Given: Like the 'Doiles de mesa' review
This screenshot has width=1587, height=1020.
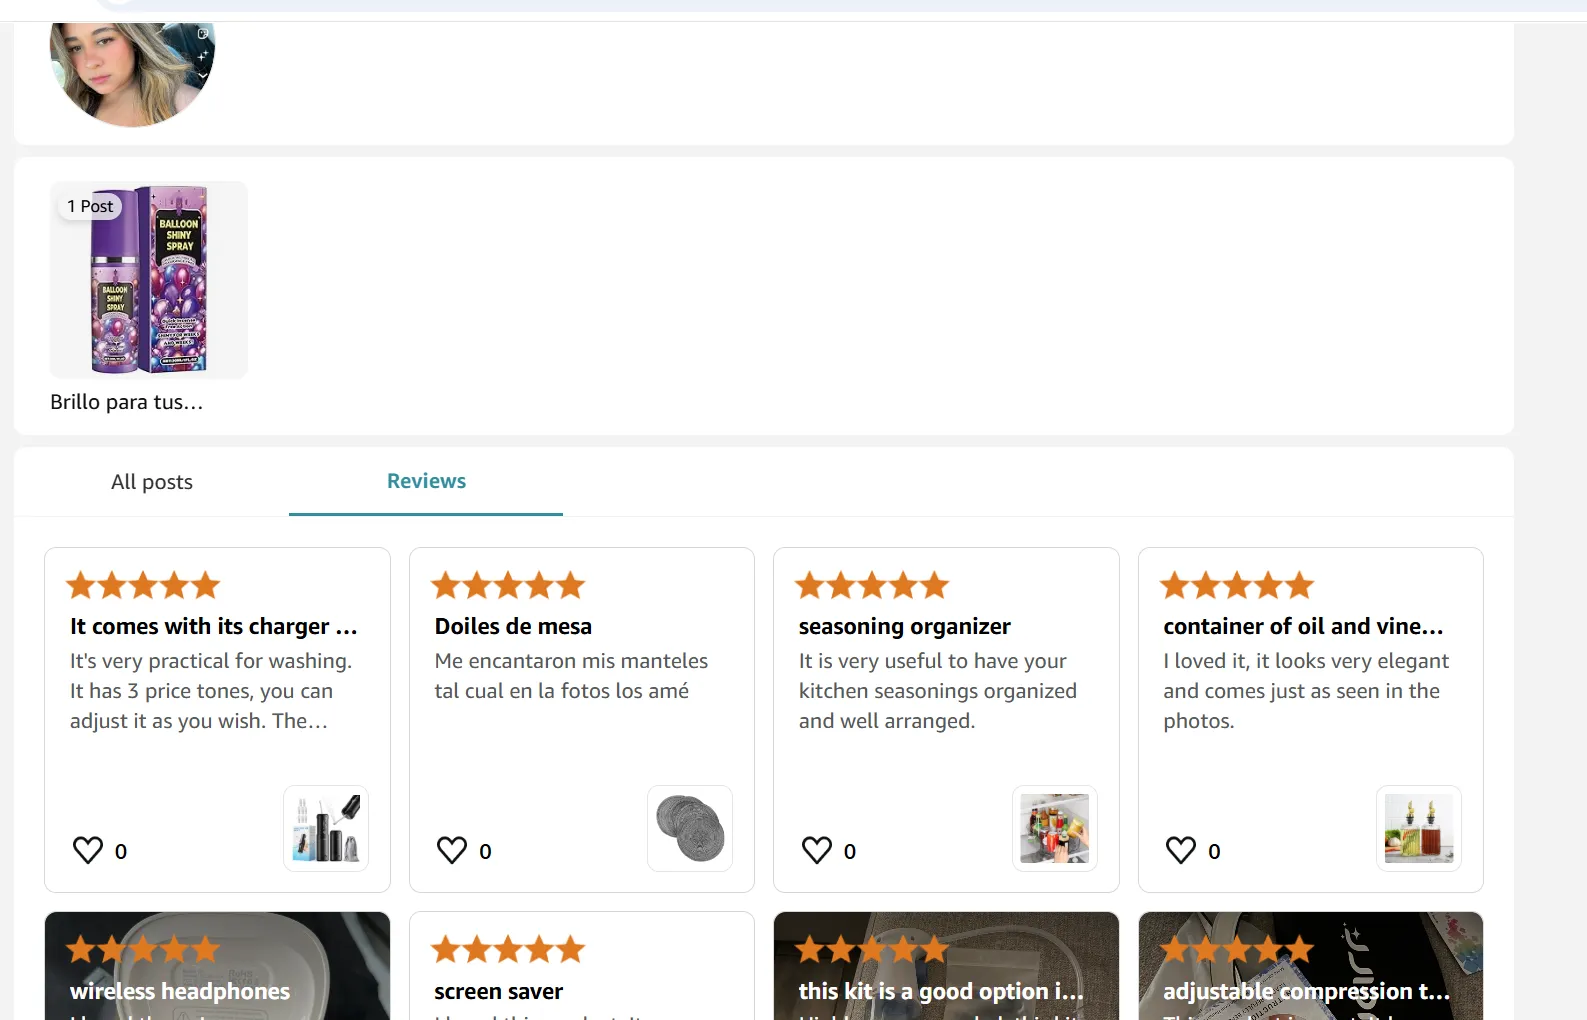Looking at the screenshot, I should tap(452, 850).
